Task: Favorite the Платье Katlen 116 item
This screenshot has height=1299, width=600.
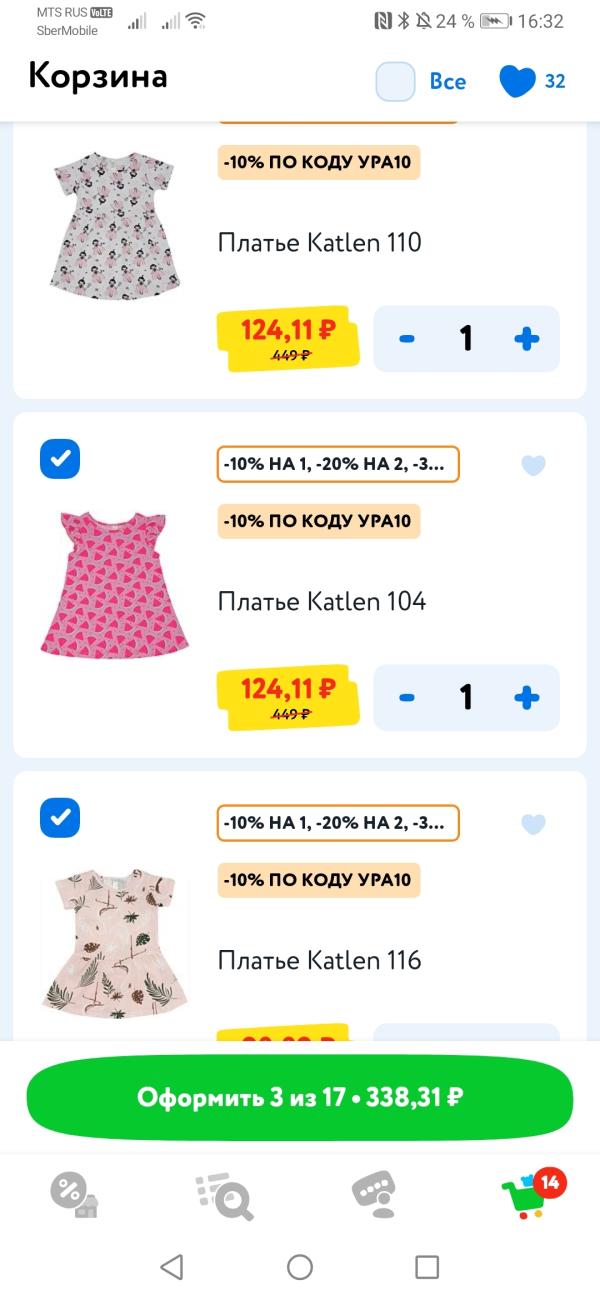Action: tap(534, 824)
